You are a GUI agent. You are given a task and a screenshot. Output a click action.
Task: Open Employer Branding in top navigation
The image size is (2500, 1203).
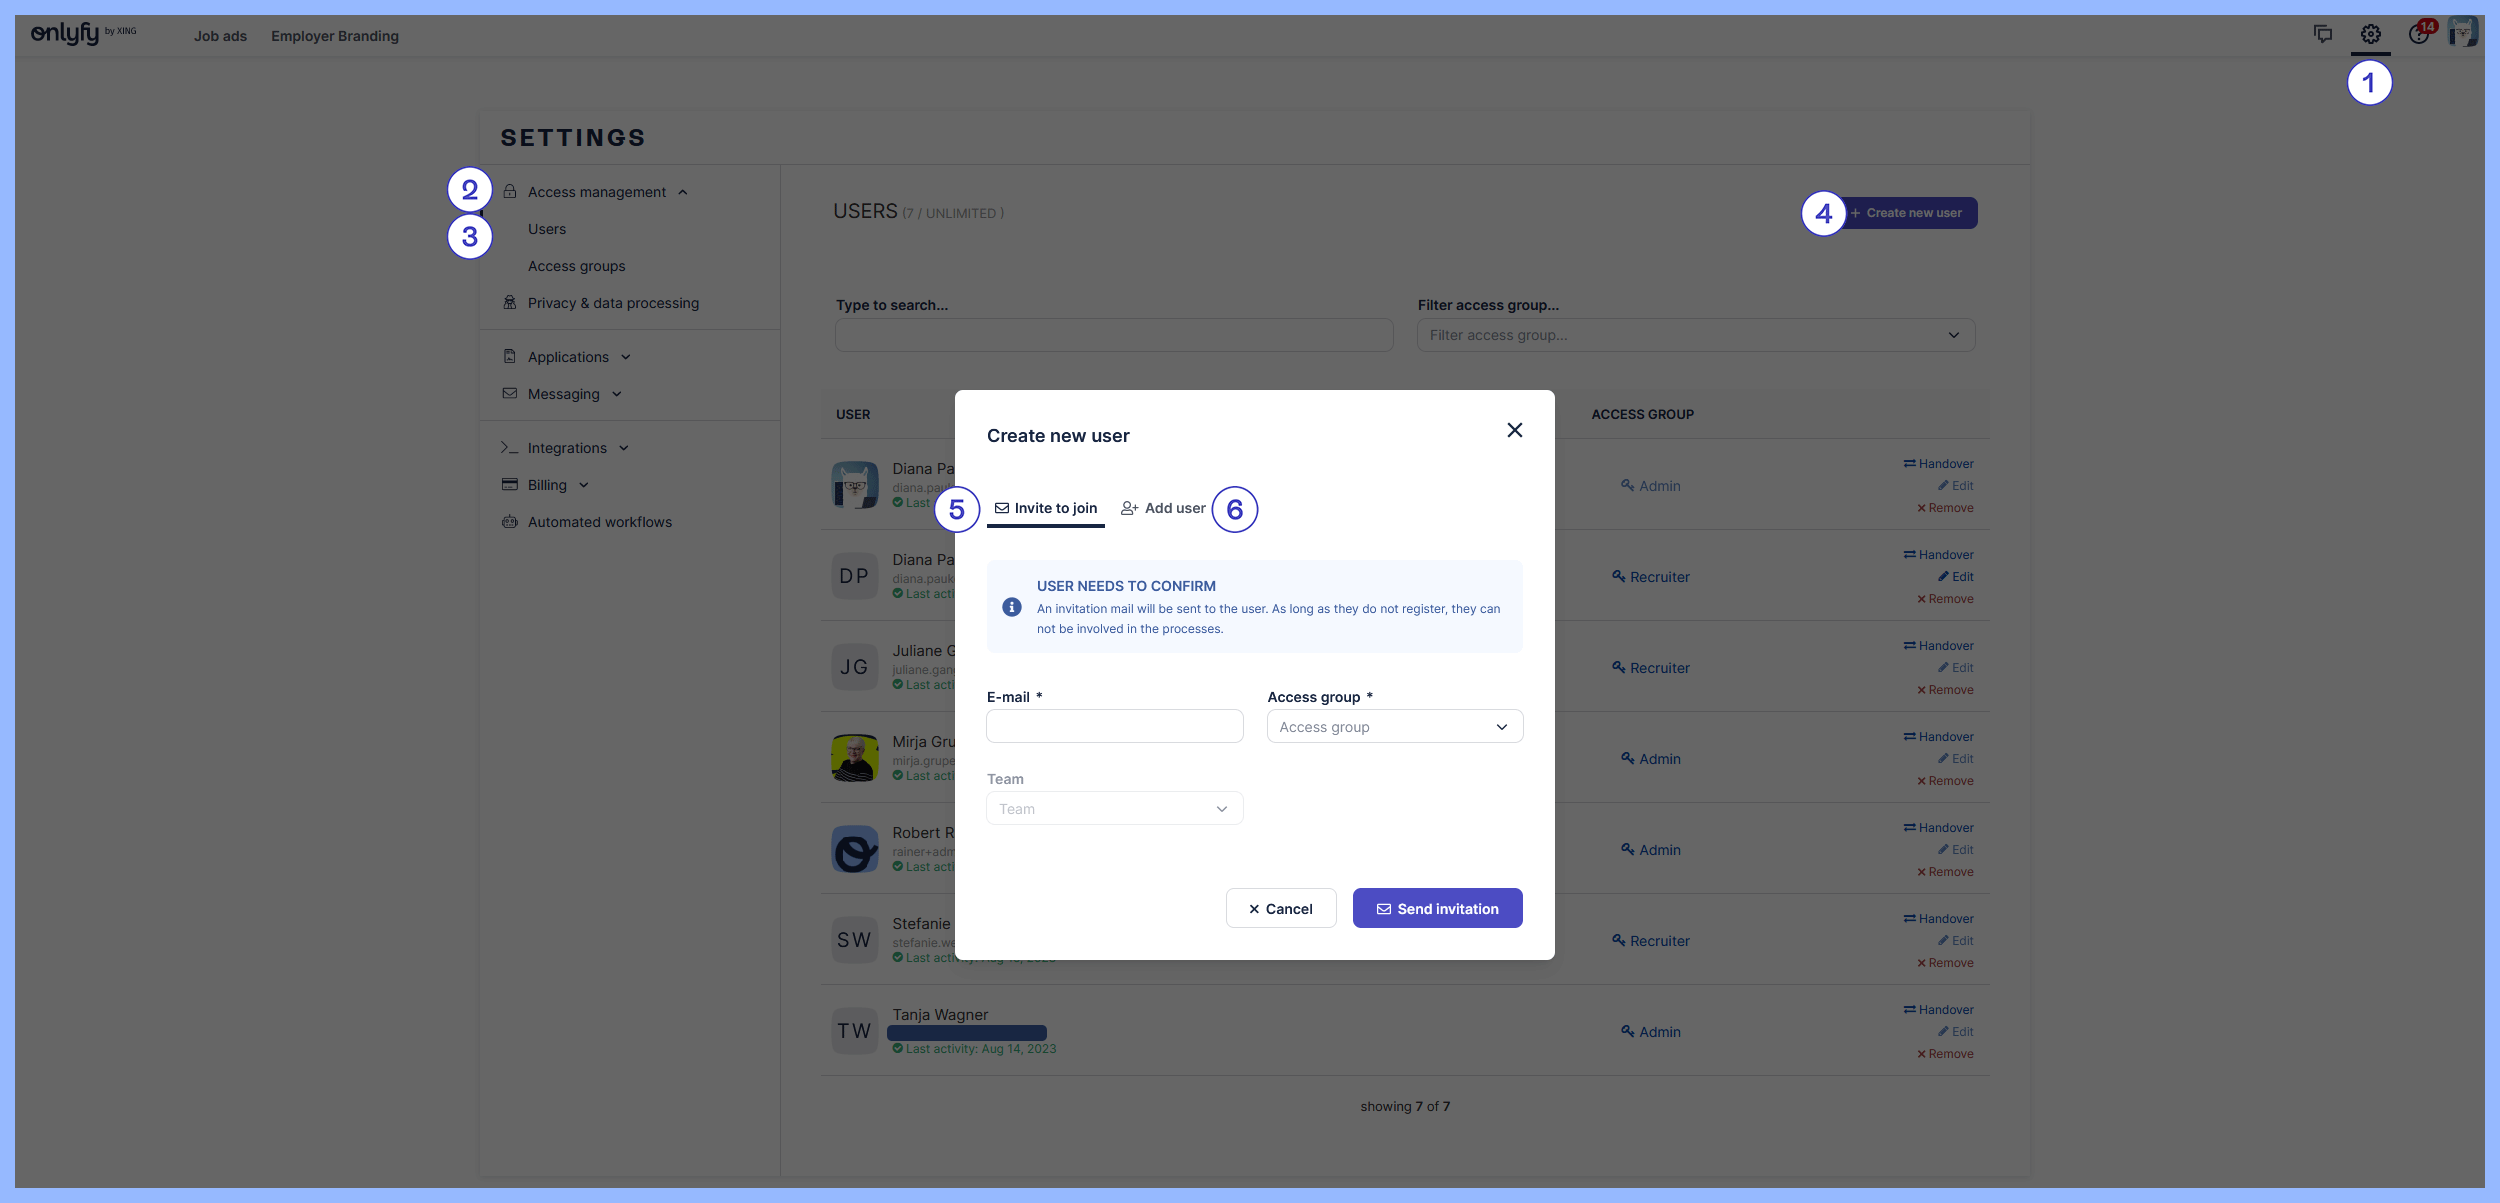tap(334, 36)
